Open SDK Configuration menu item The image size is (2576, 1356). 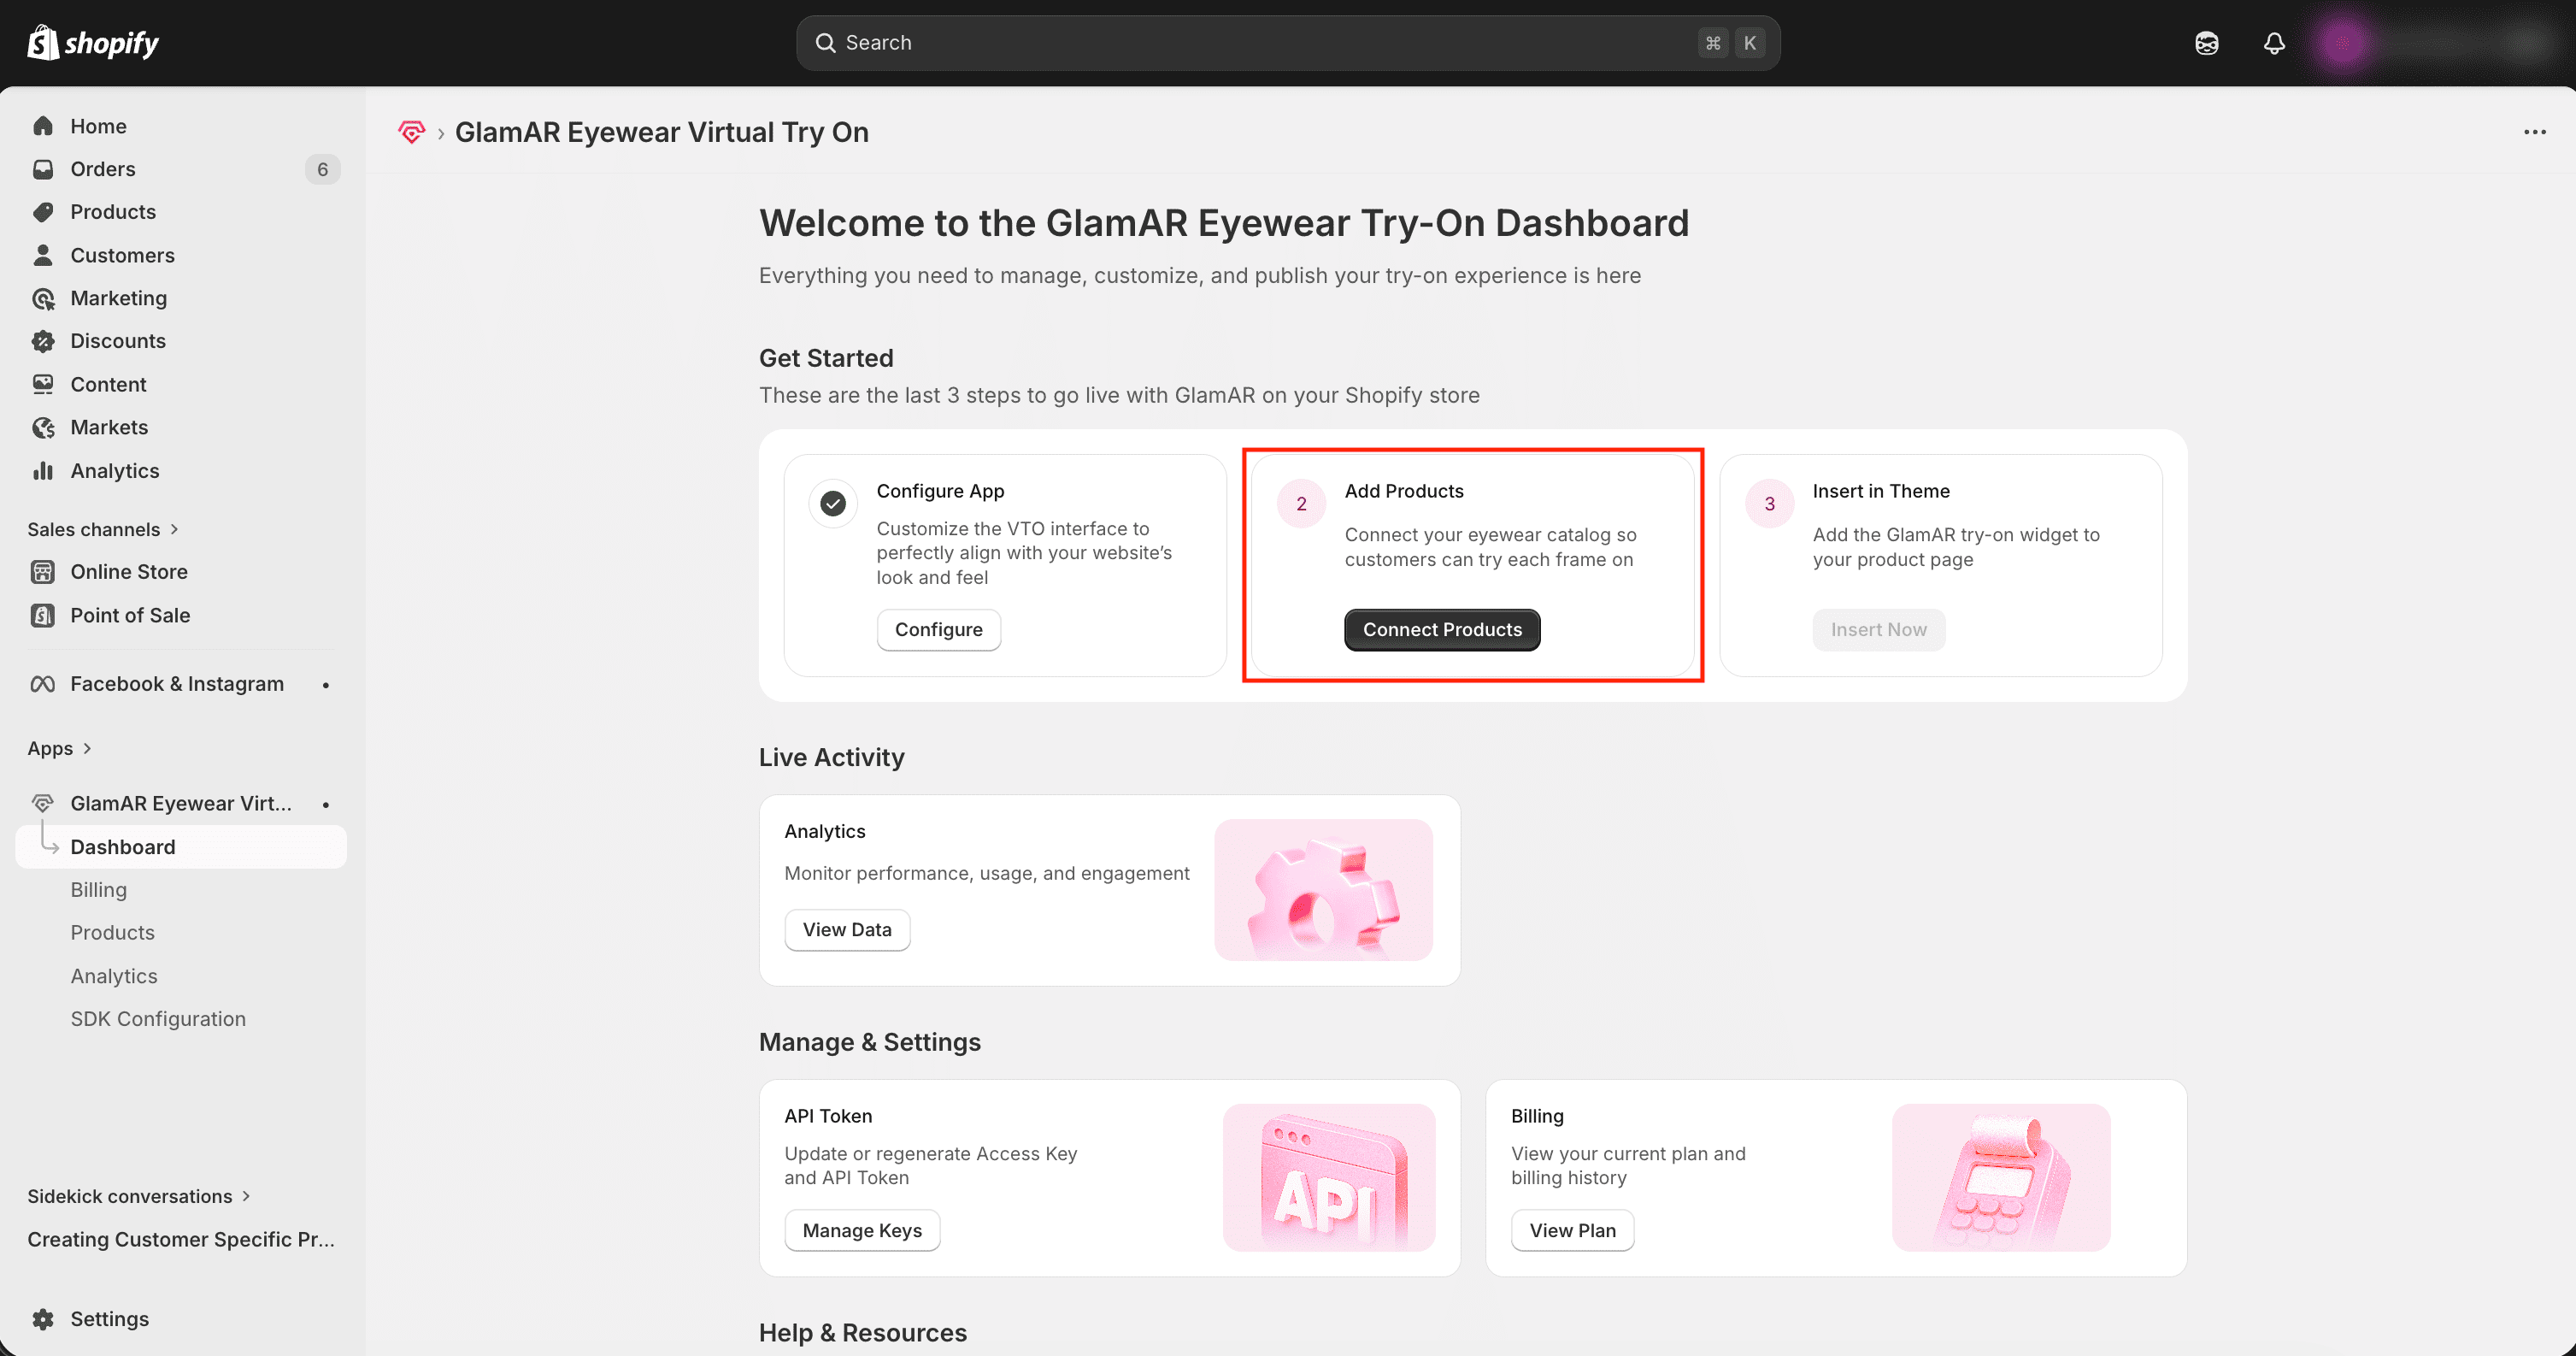pyautogui.click(x=158, y=1018)
